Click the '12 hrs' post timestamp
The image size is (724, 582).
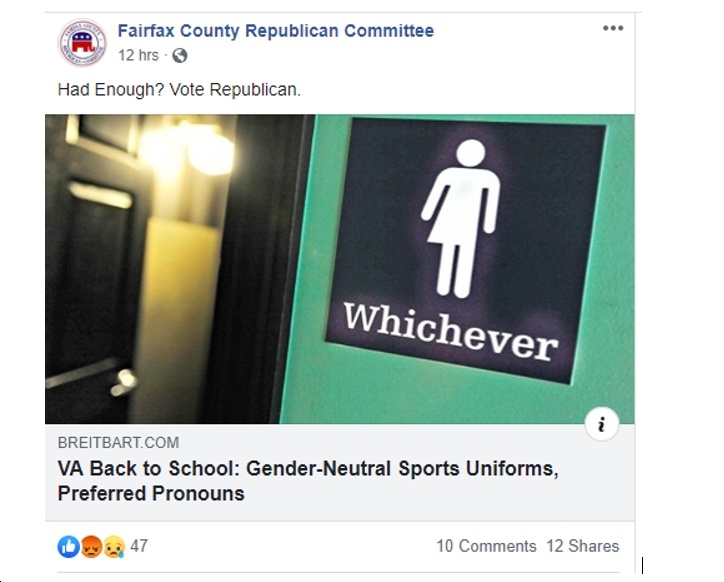click(138, 55)
